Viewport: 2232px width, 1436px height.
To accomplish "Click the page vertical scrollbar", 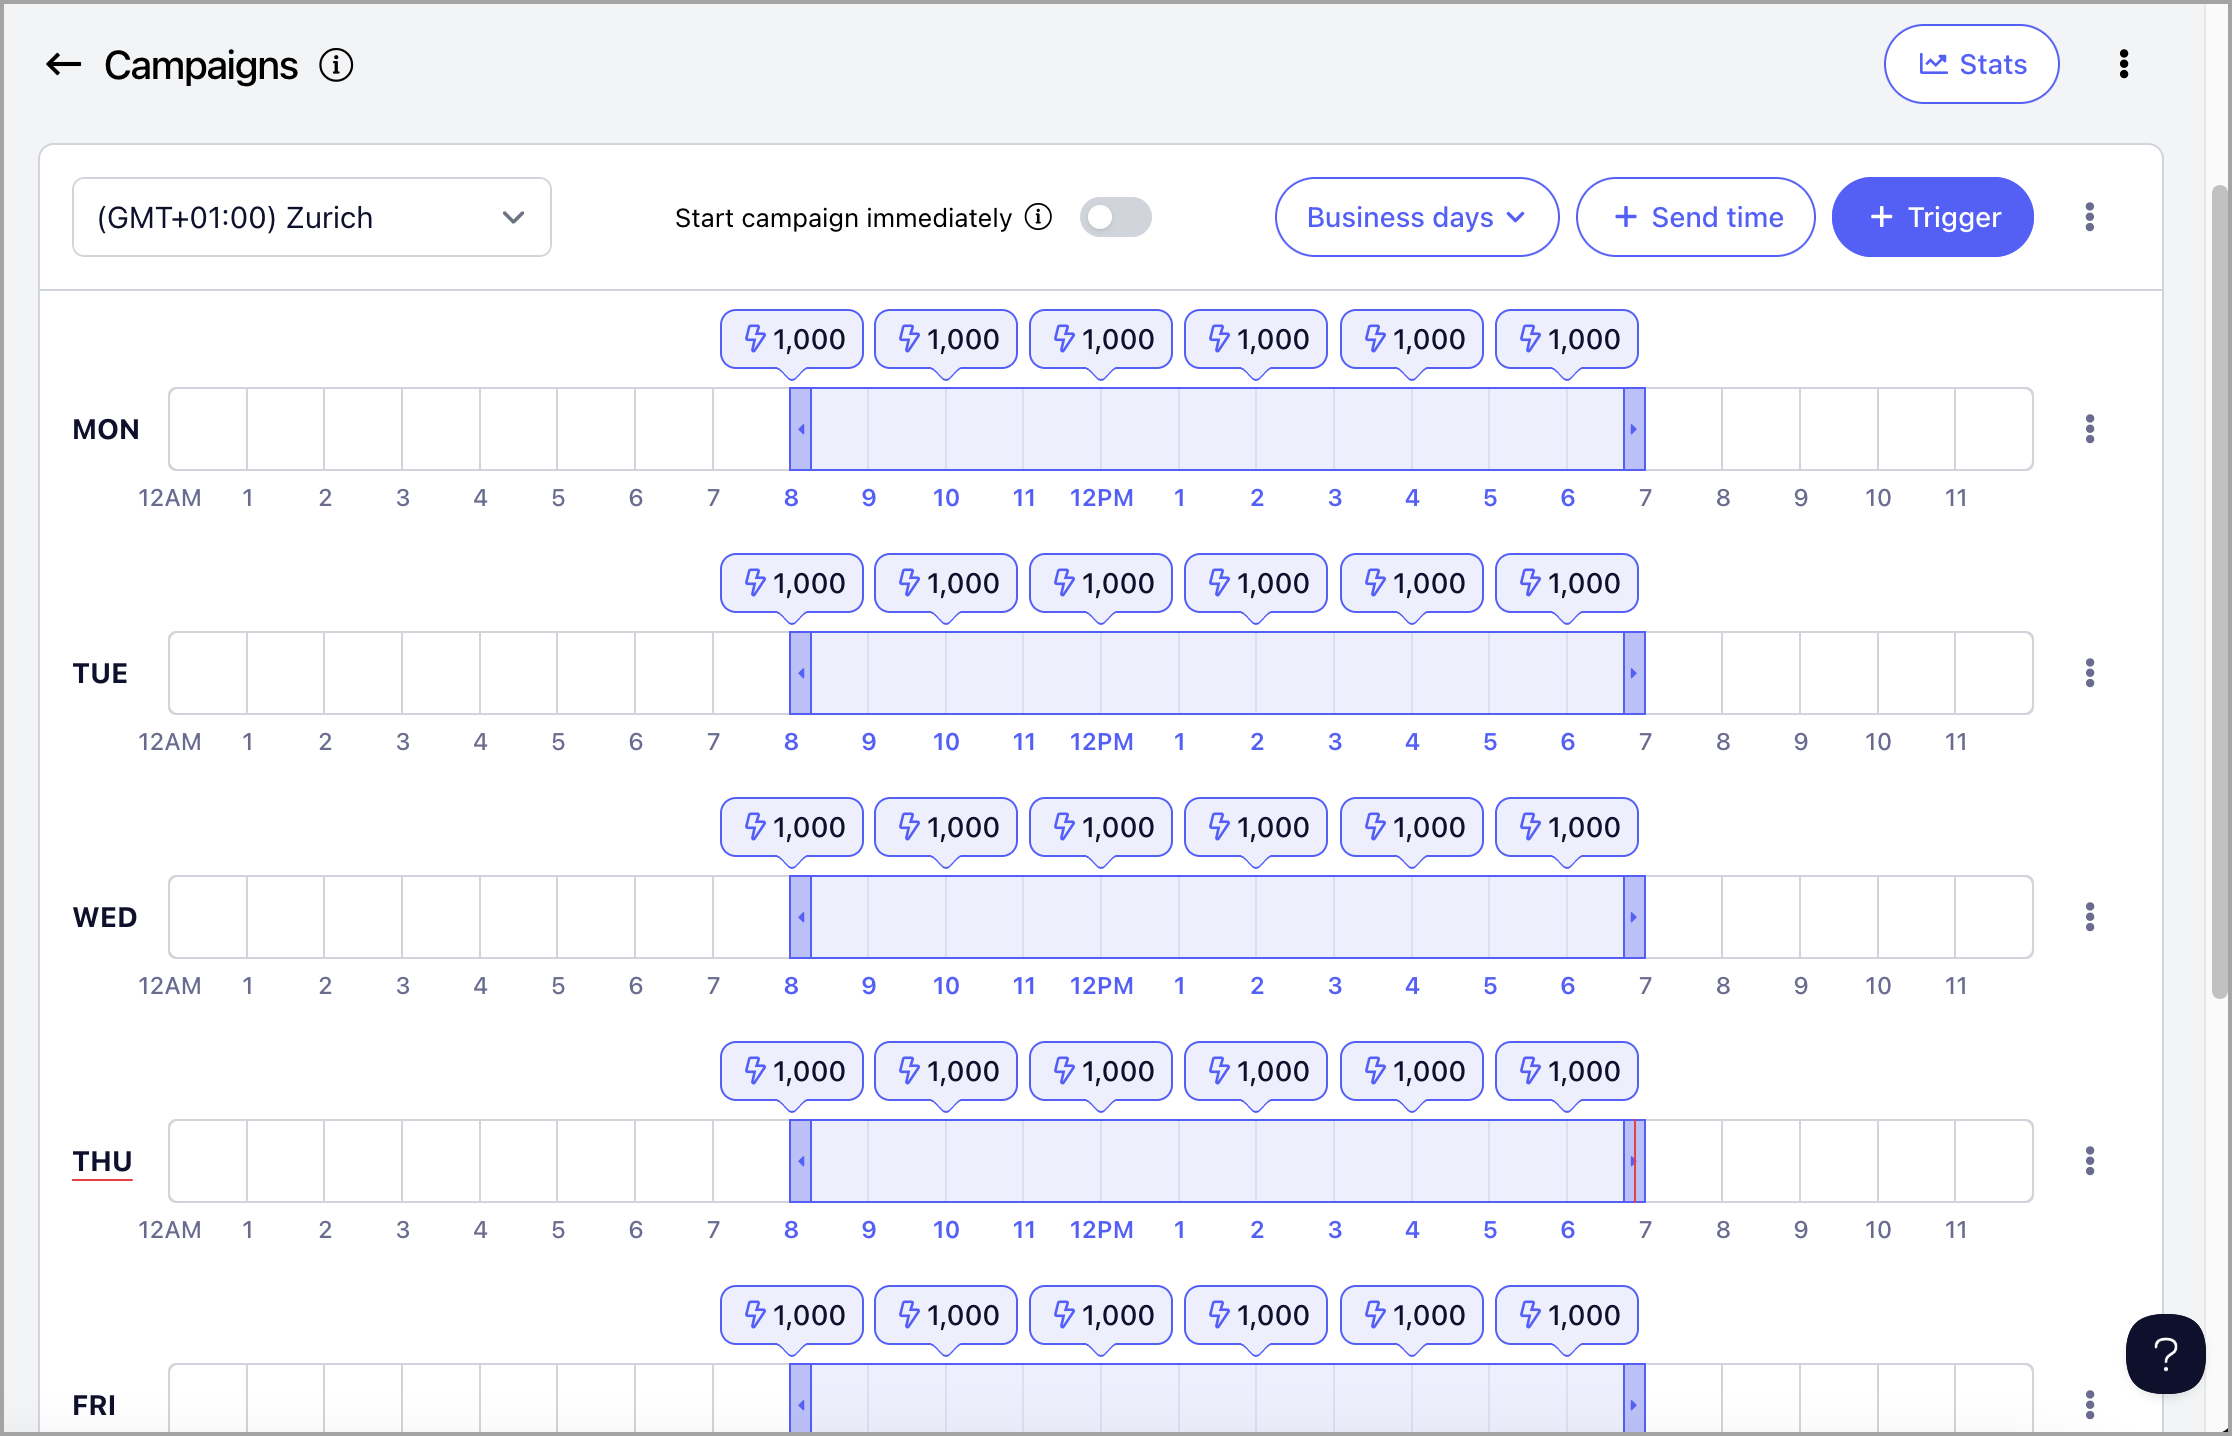I will click(2219, 590).
